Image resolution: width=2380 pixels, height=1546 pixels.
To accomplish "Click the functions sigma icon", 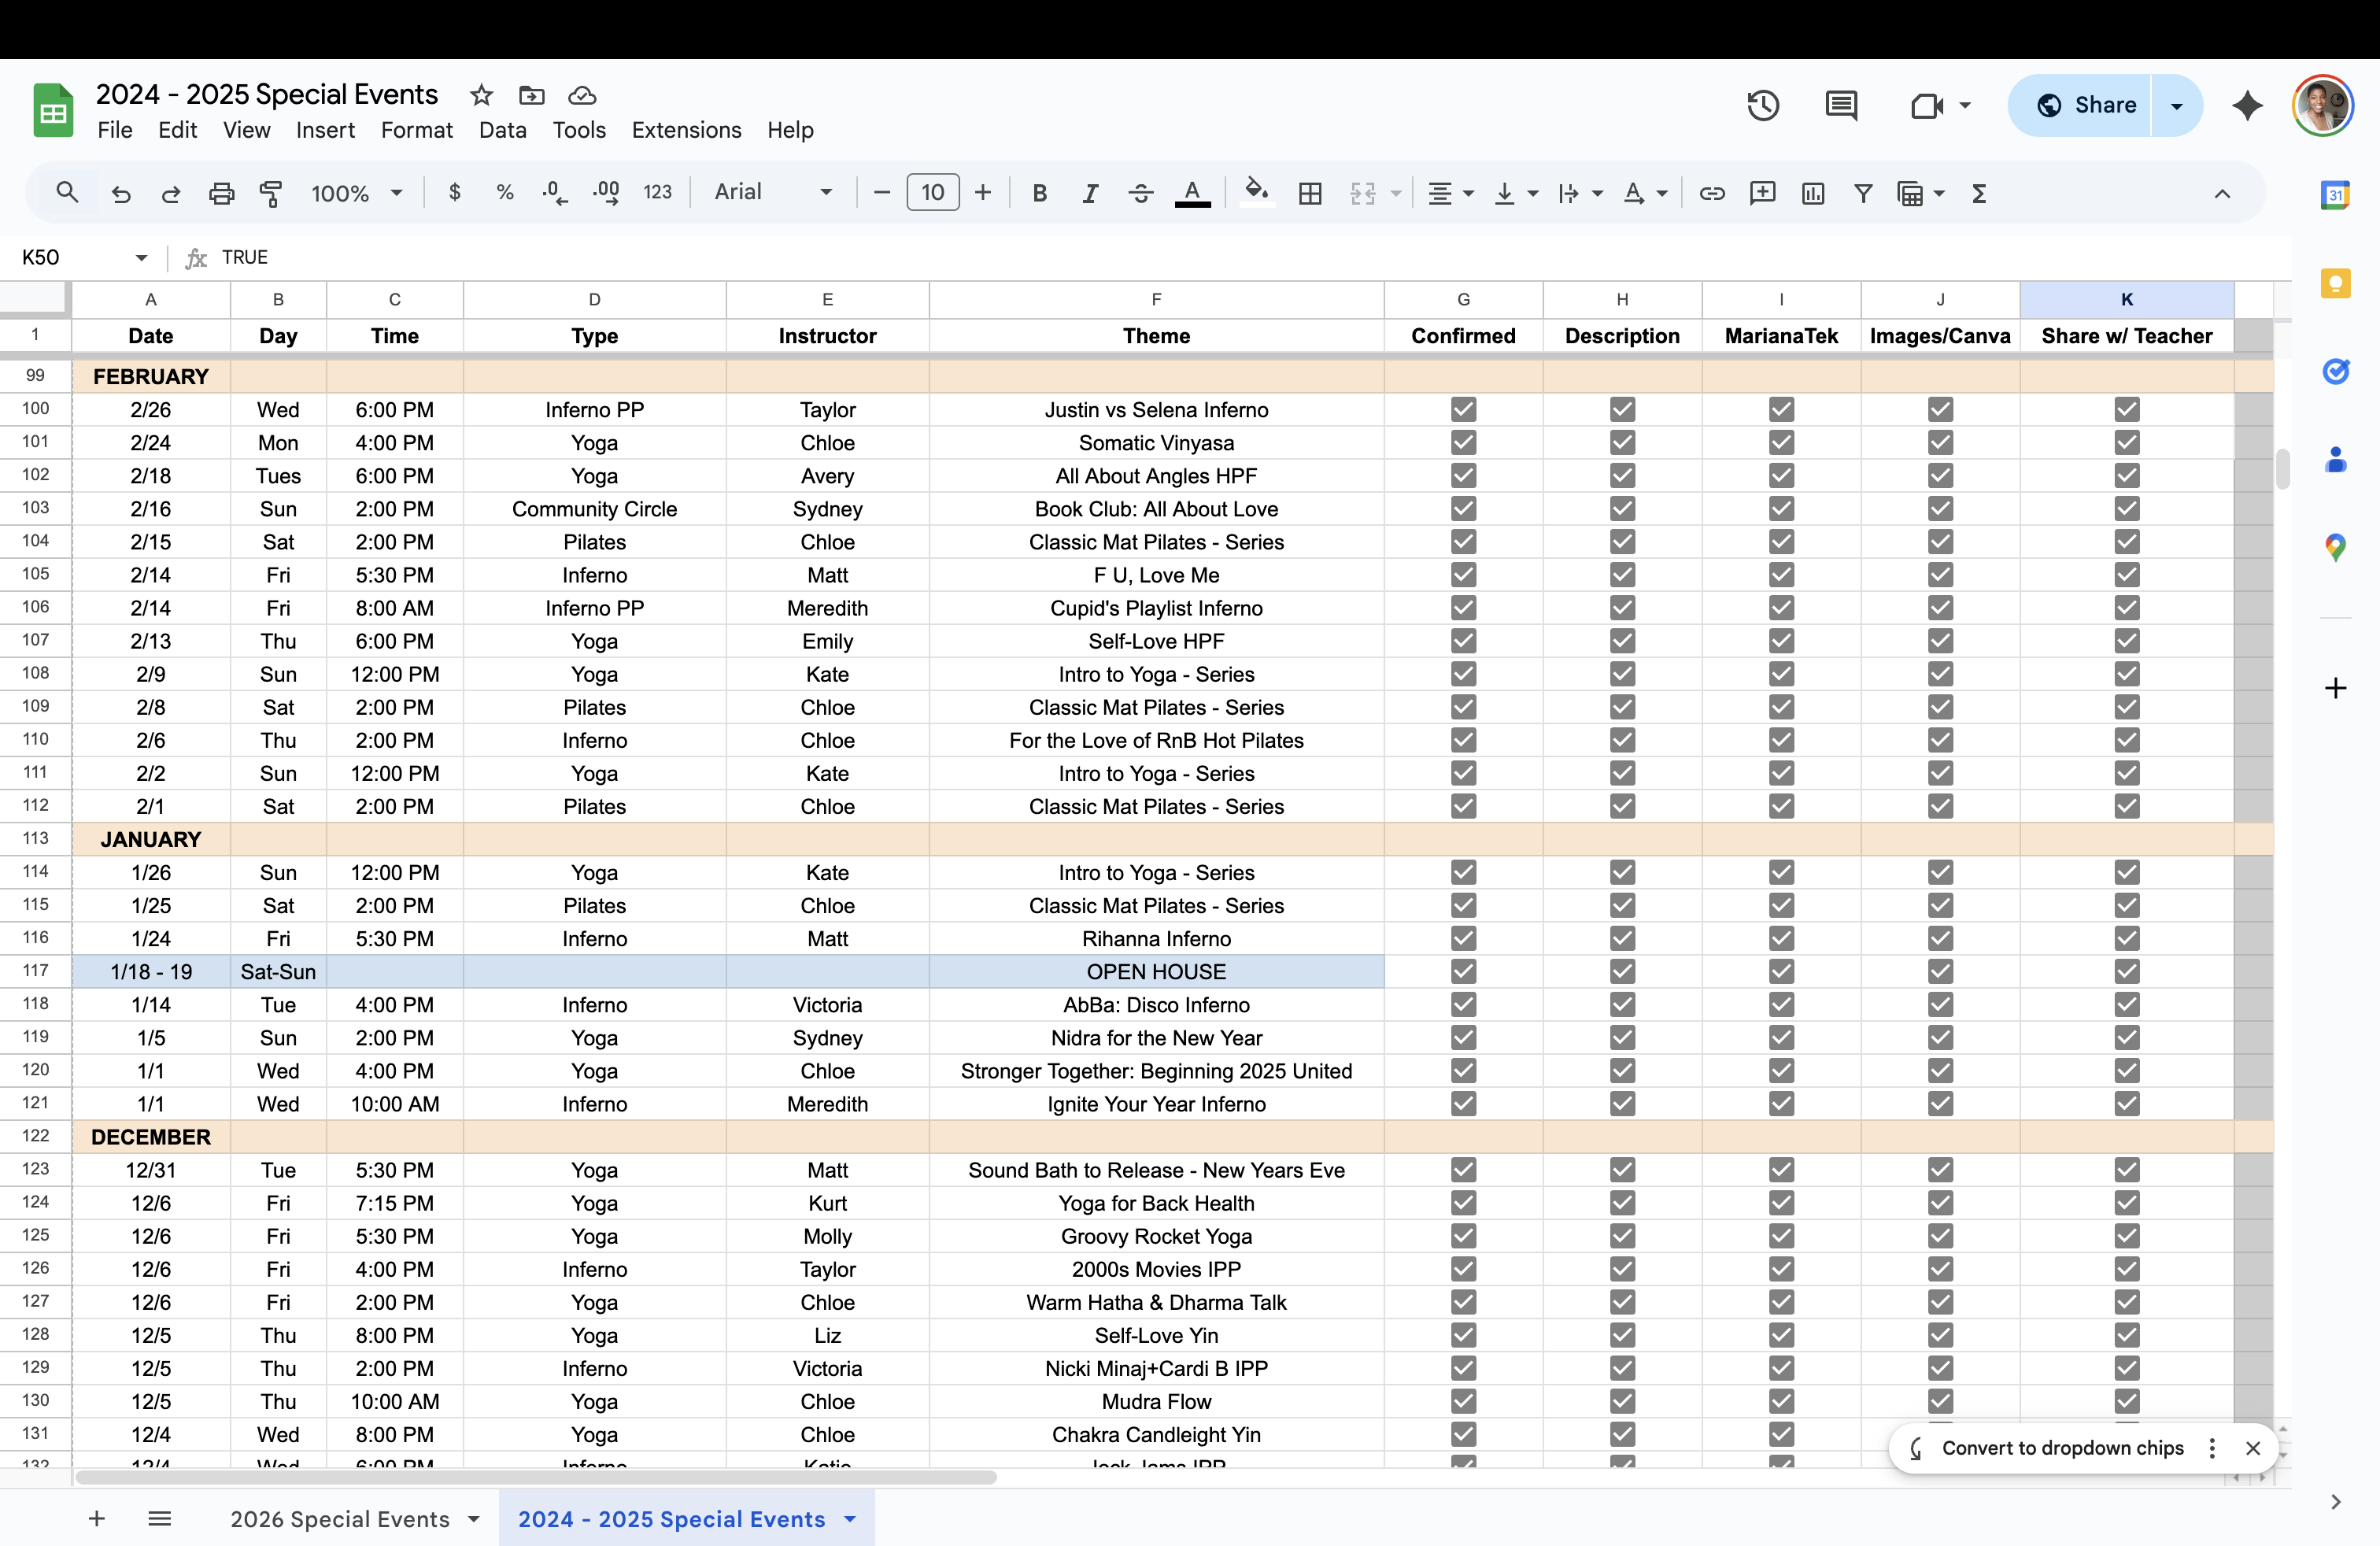I will point(1978,193).
